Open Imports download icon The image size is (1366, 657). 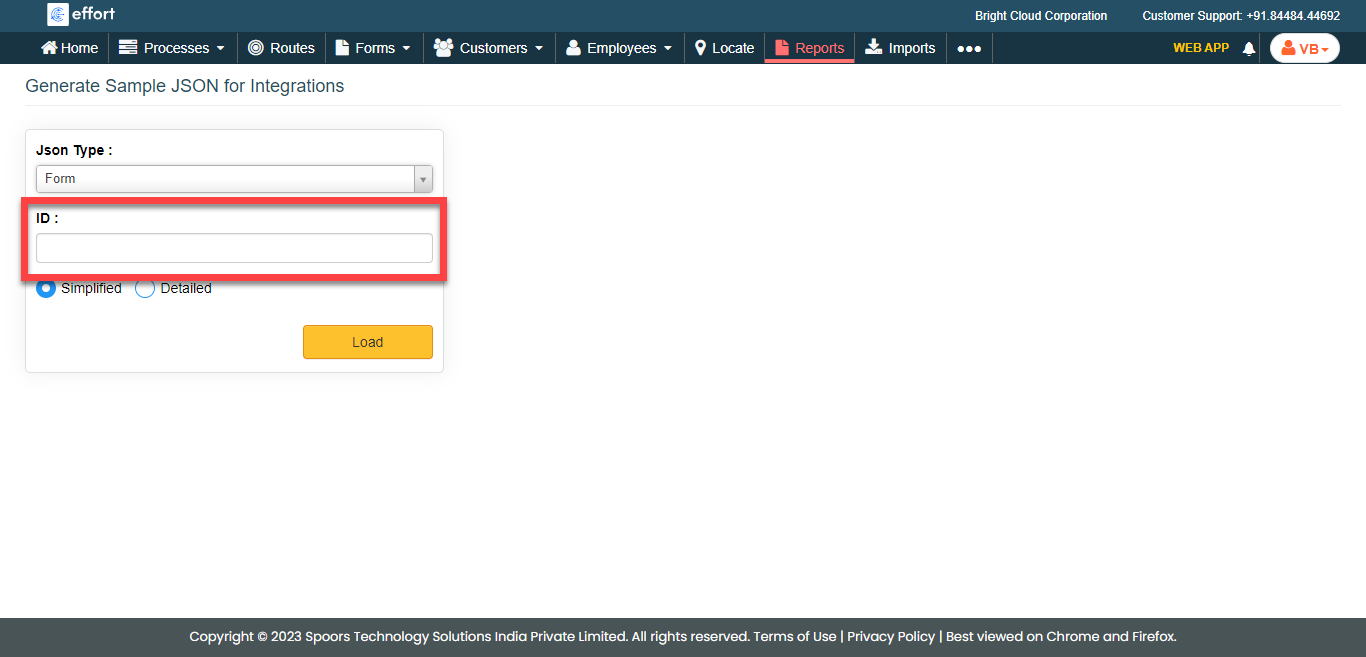click(874, 47)
